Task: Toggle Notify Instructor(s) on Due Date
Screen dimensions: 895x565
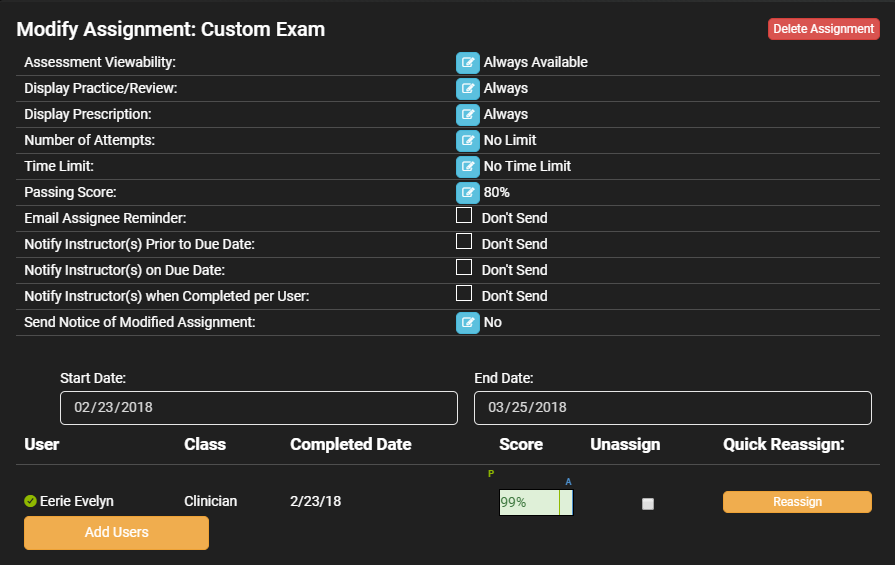Action: (x=464, y=267)
